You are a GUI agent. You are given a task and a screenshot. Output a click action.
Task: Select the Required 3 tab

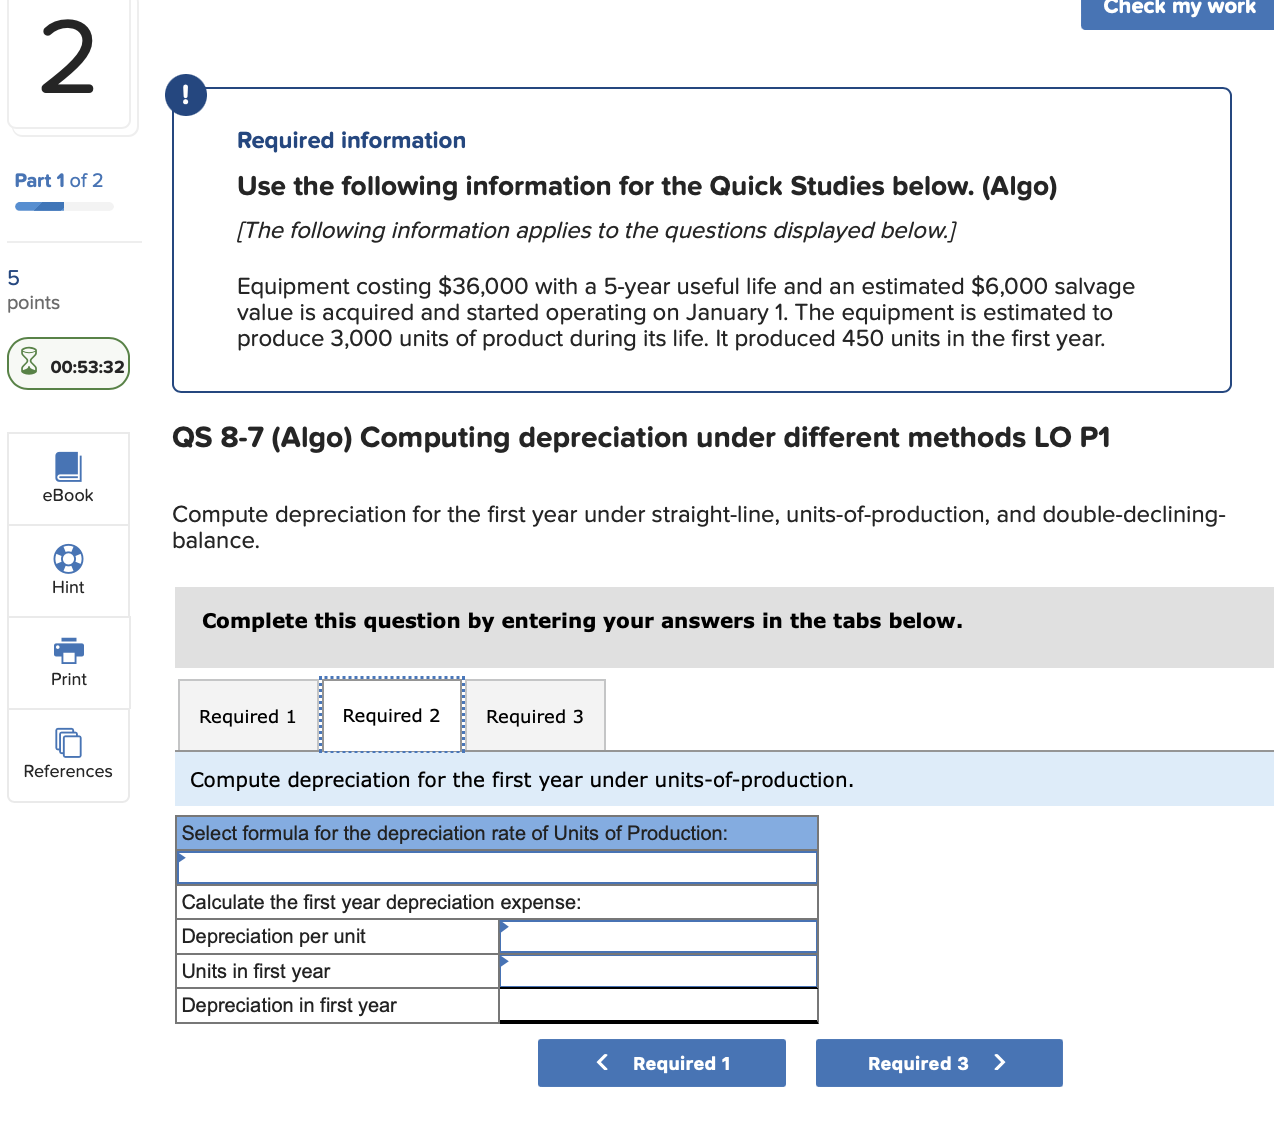tap(534, 716)
